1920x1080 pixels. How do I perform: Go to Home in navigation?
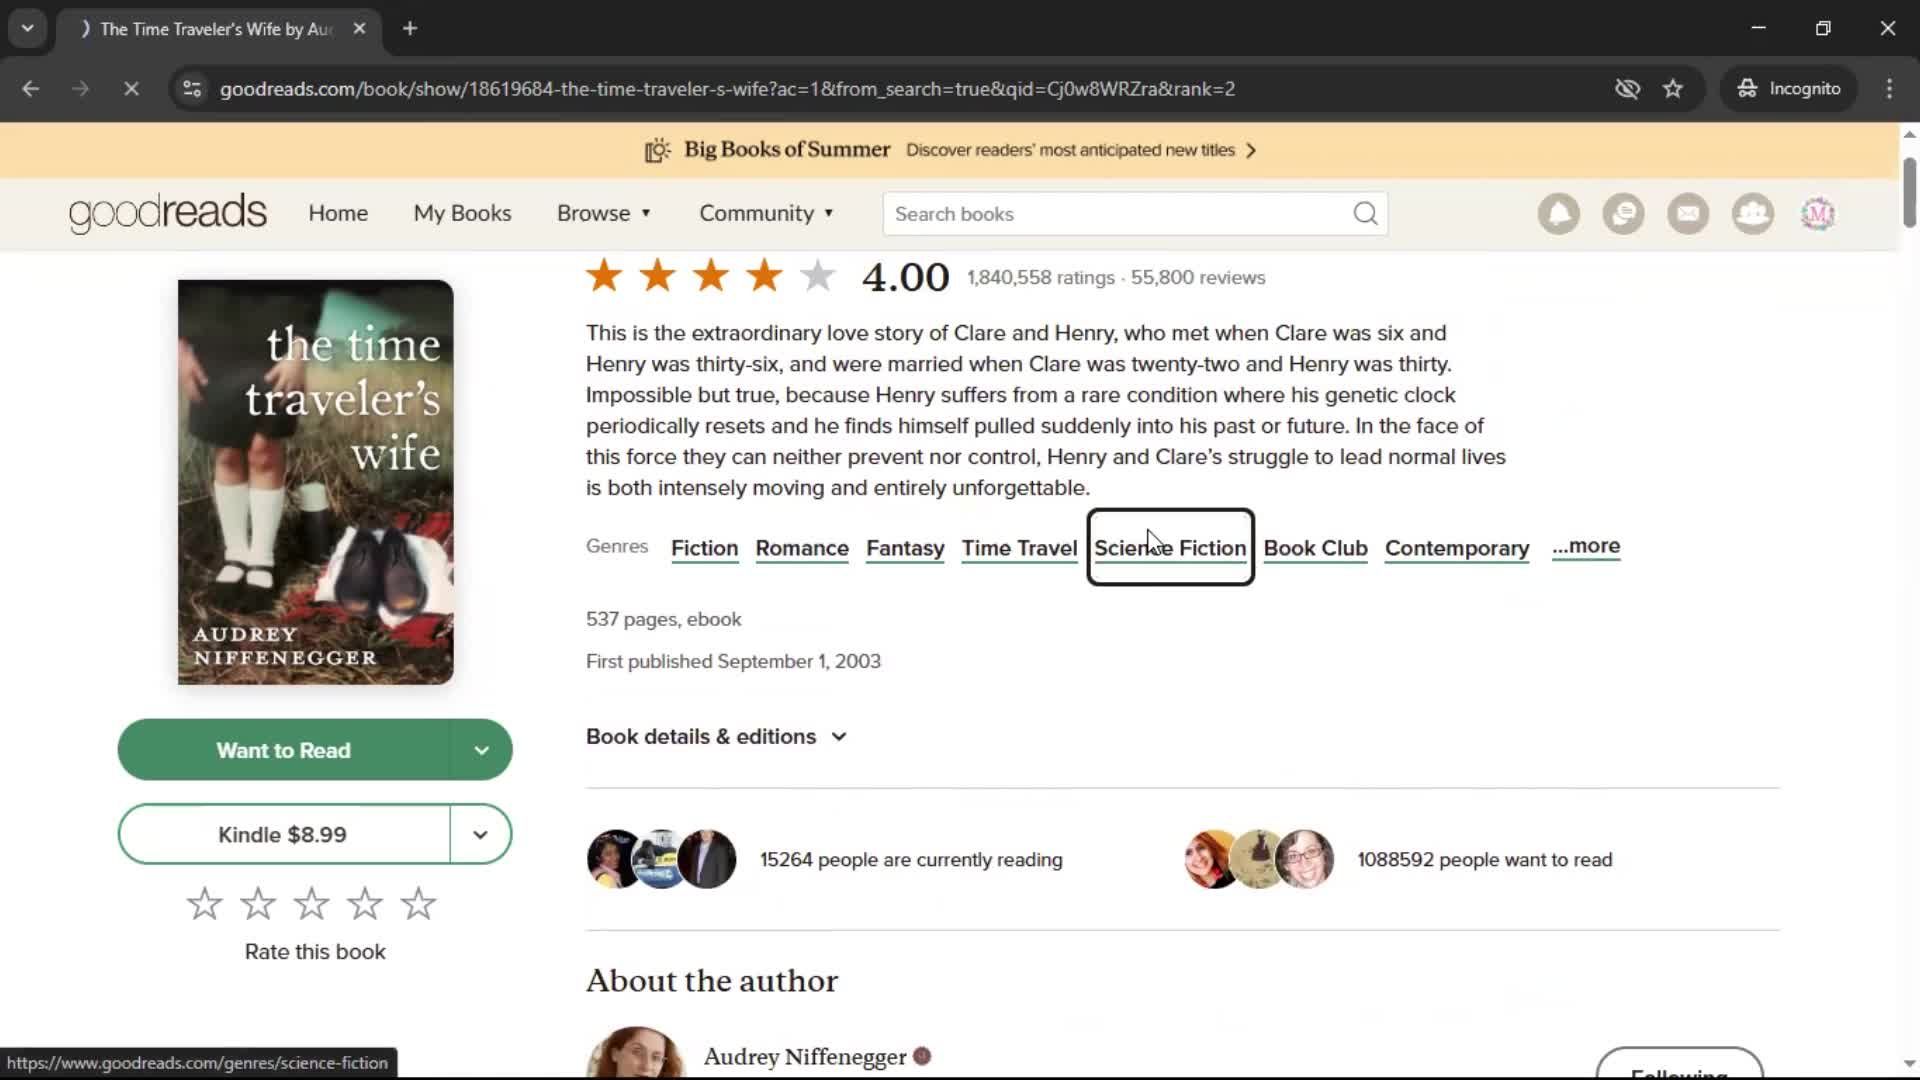point(338,214)
